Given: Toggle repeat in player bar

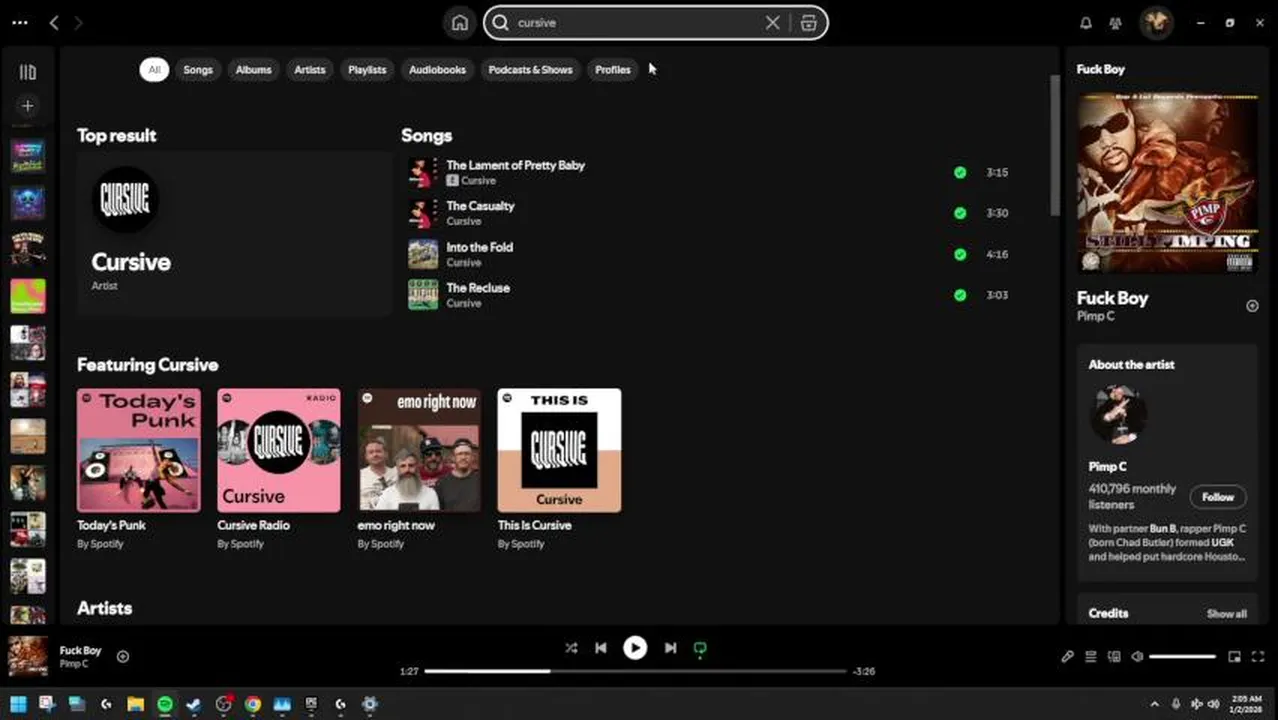Looking at the screenshot, I should click(x=700, y=648).
